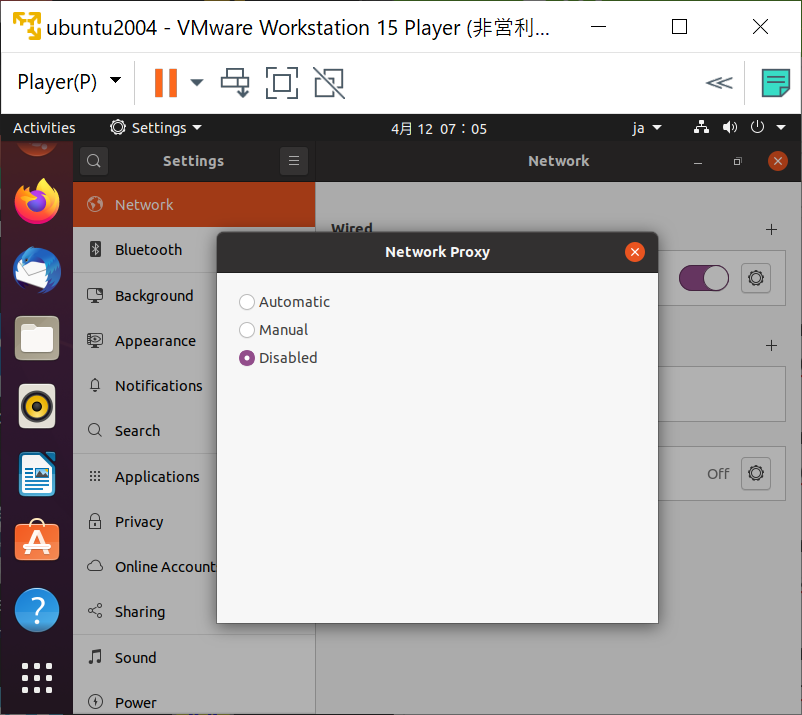Open Applications settings panel
The width and height of the screenshot is (802, 715).
[145, 477]
